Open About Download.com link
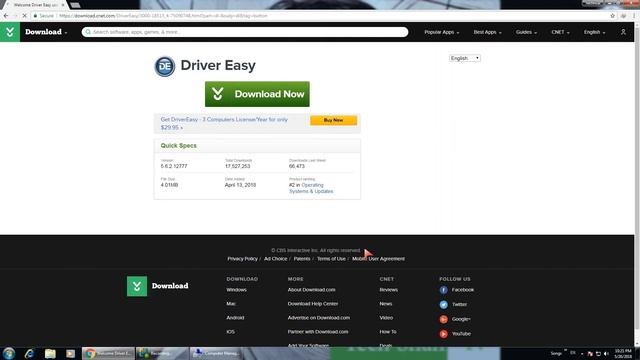This screenshot has width=640, height=360. pos(311,290)
